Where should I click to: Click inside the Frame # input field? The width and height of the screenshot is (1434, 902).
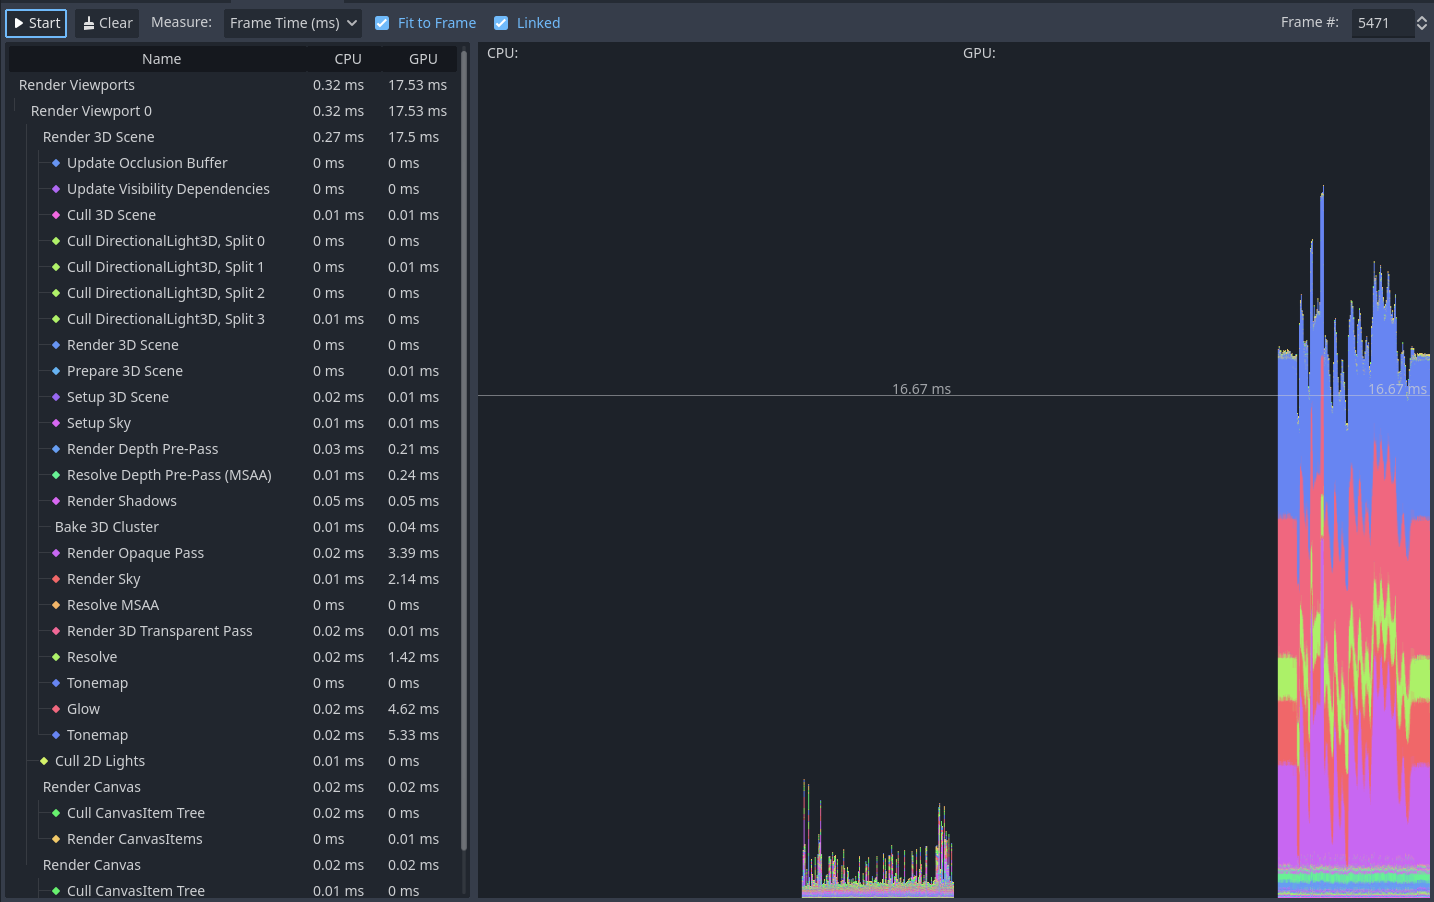1383,22
